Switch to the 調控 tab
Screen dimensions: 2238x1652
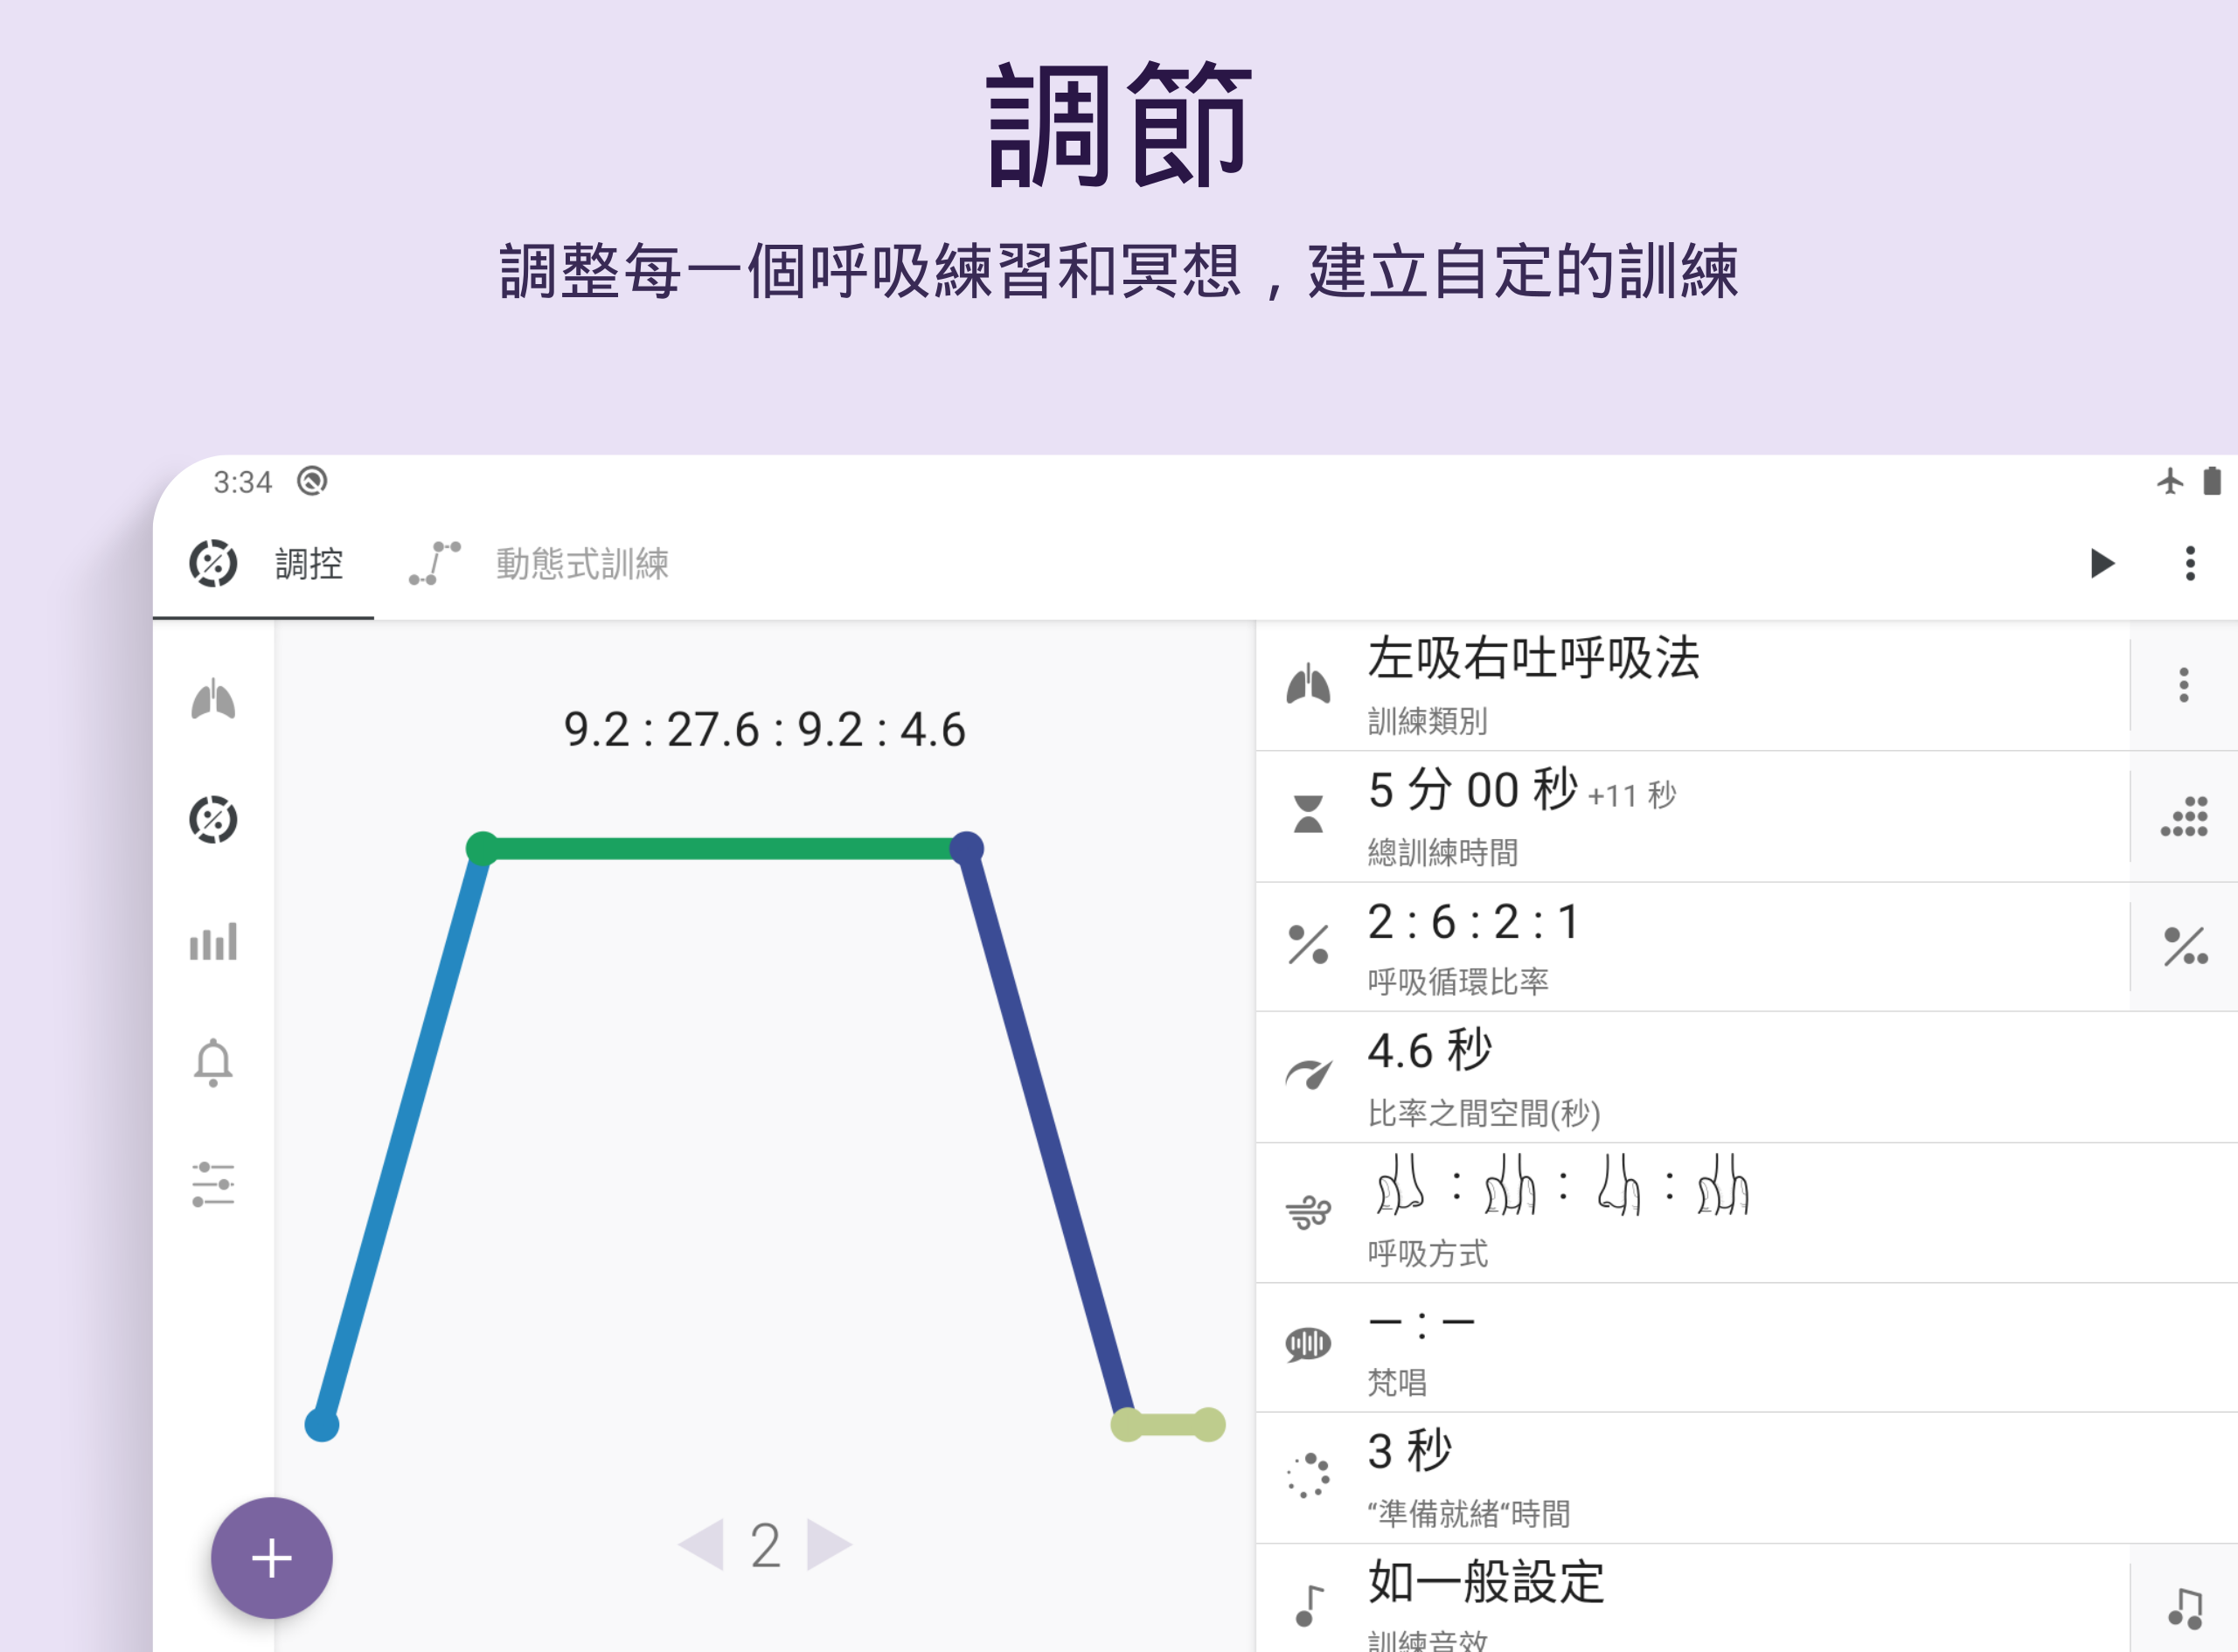(265, 564)
